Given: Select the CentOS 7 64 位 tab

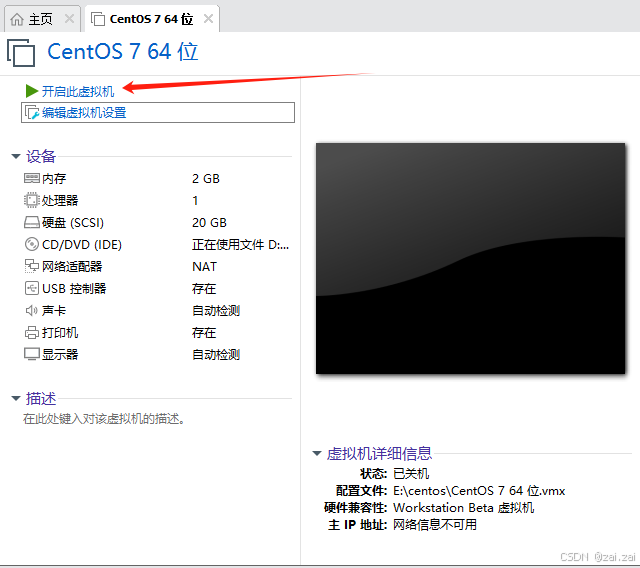Looking at the screenshot, I should [152, 19].
